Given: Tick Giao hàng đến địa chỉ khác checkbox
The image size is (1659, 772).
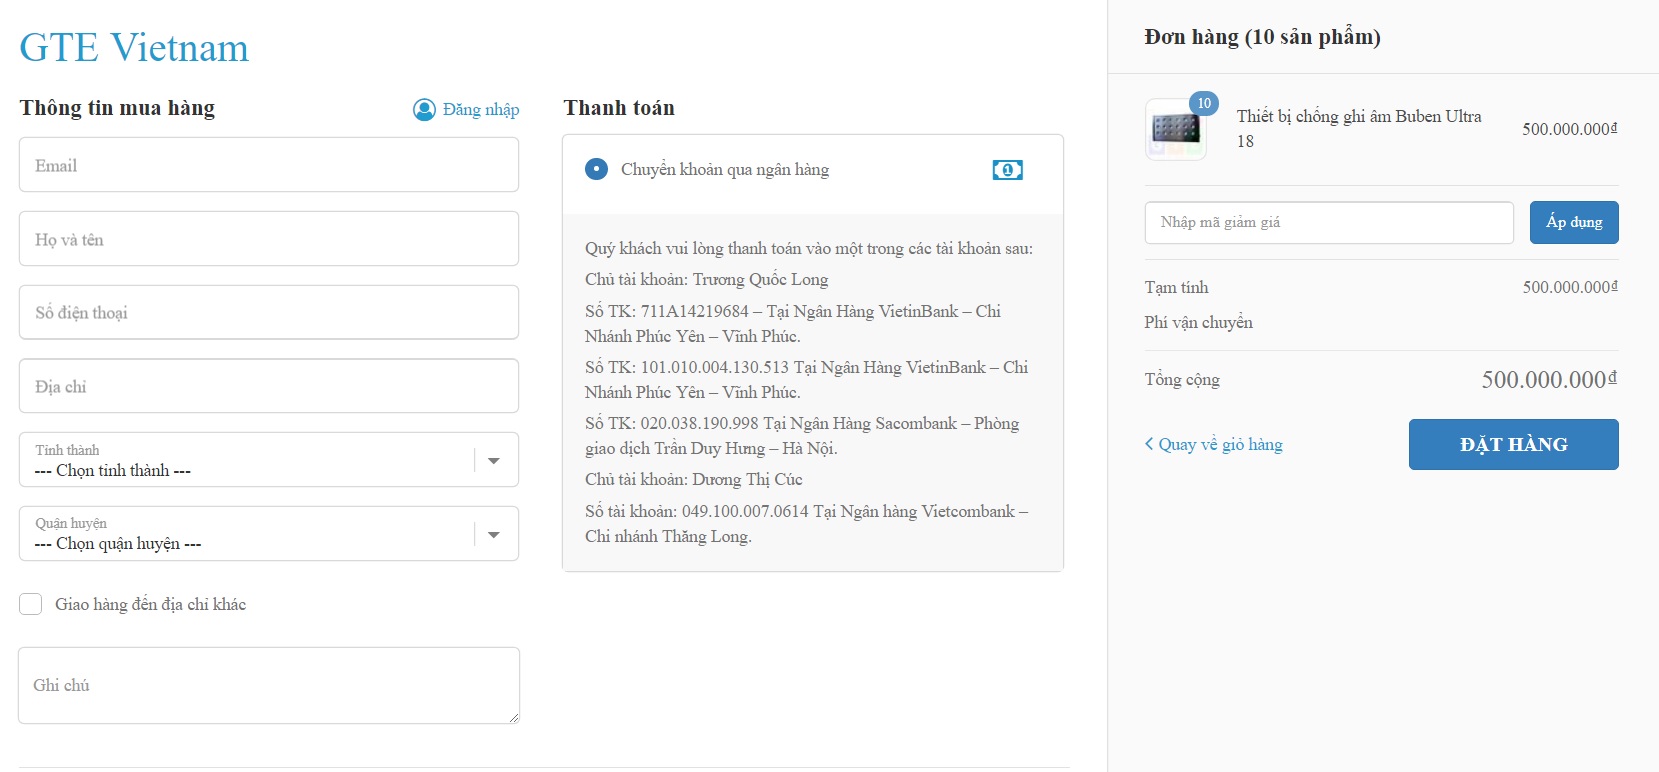Looking at the screenshot, I should [31, 604].
